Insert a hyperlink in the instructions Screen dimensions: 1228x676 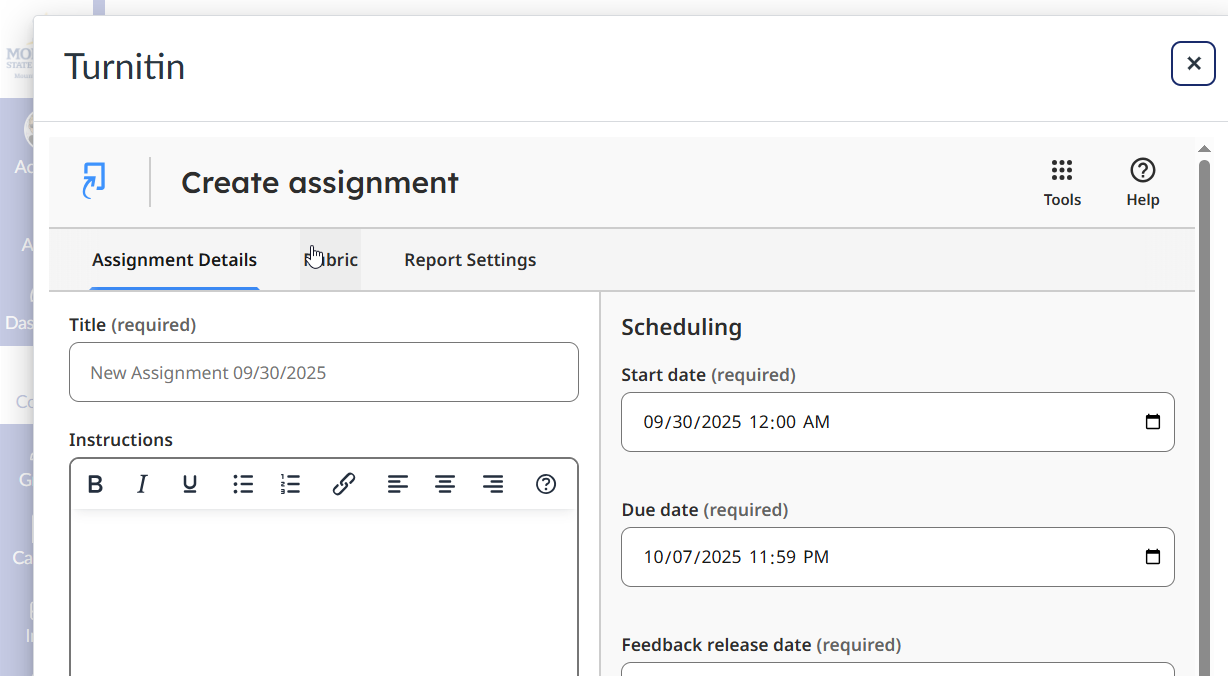tap(344, 484)
